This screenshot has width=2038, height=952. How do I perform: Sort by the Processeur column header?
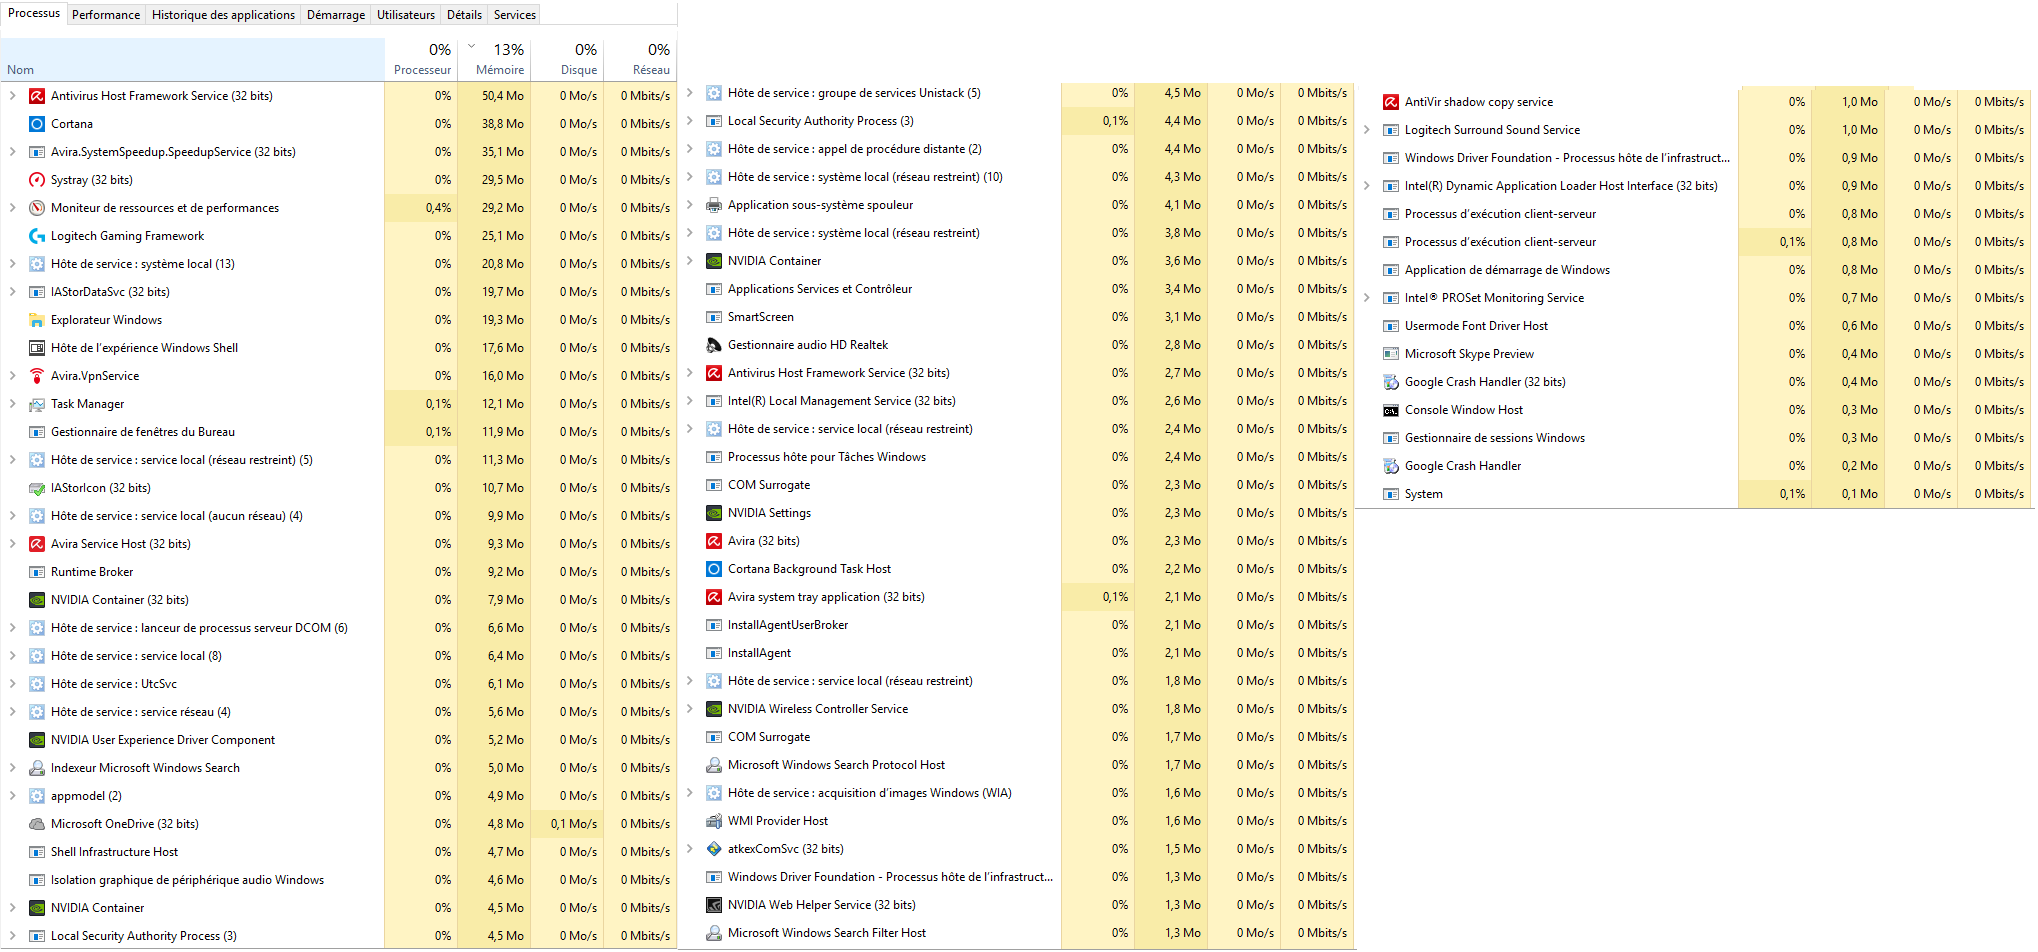421,60
